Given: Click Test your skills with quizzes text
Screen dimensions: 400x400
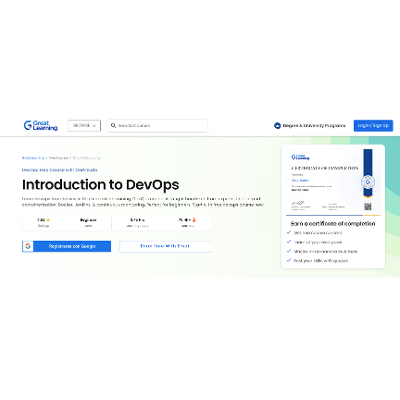Looking at the screenshot, I should click(321, 261).
